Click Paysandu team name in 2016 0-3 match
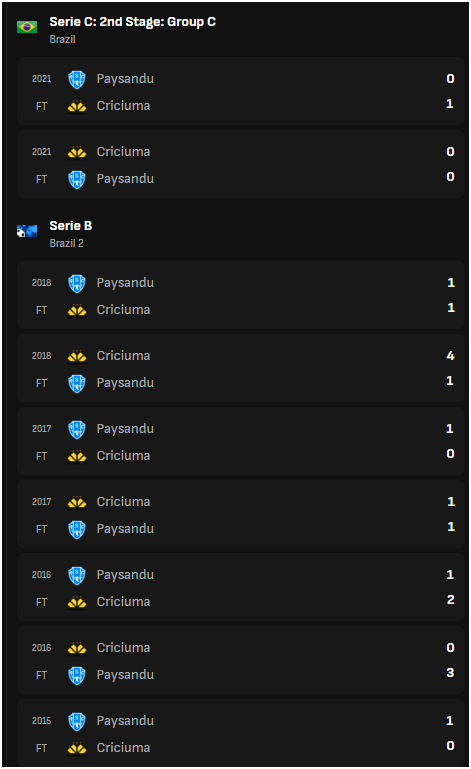Viewport: 471px width, 769px height. click(x=125, y=675)
